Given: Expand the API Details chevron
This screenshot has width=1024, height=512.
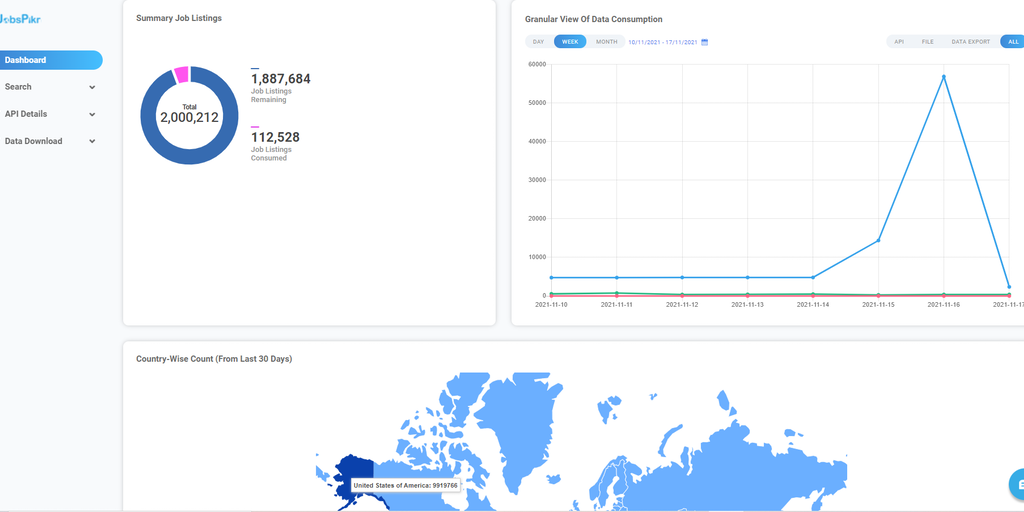Looking at the screenshot, I should [x=92, y=114].
